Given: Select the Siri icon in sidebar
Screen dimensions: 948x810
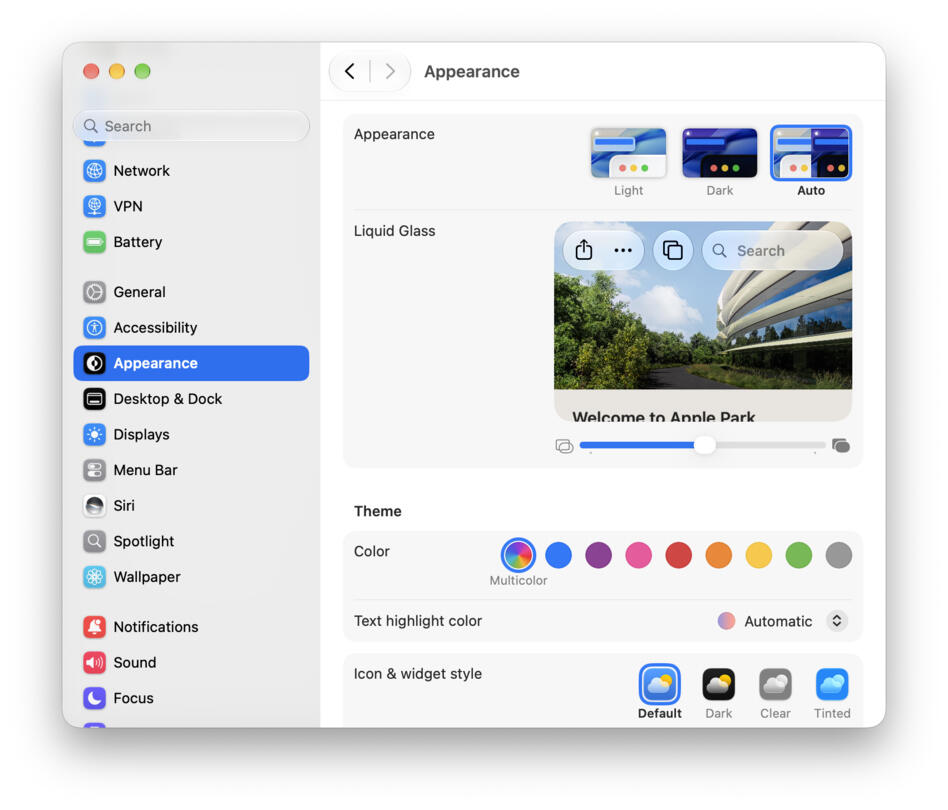Looking at the screenshot, I should (x=94, y=505).
